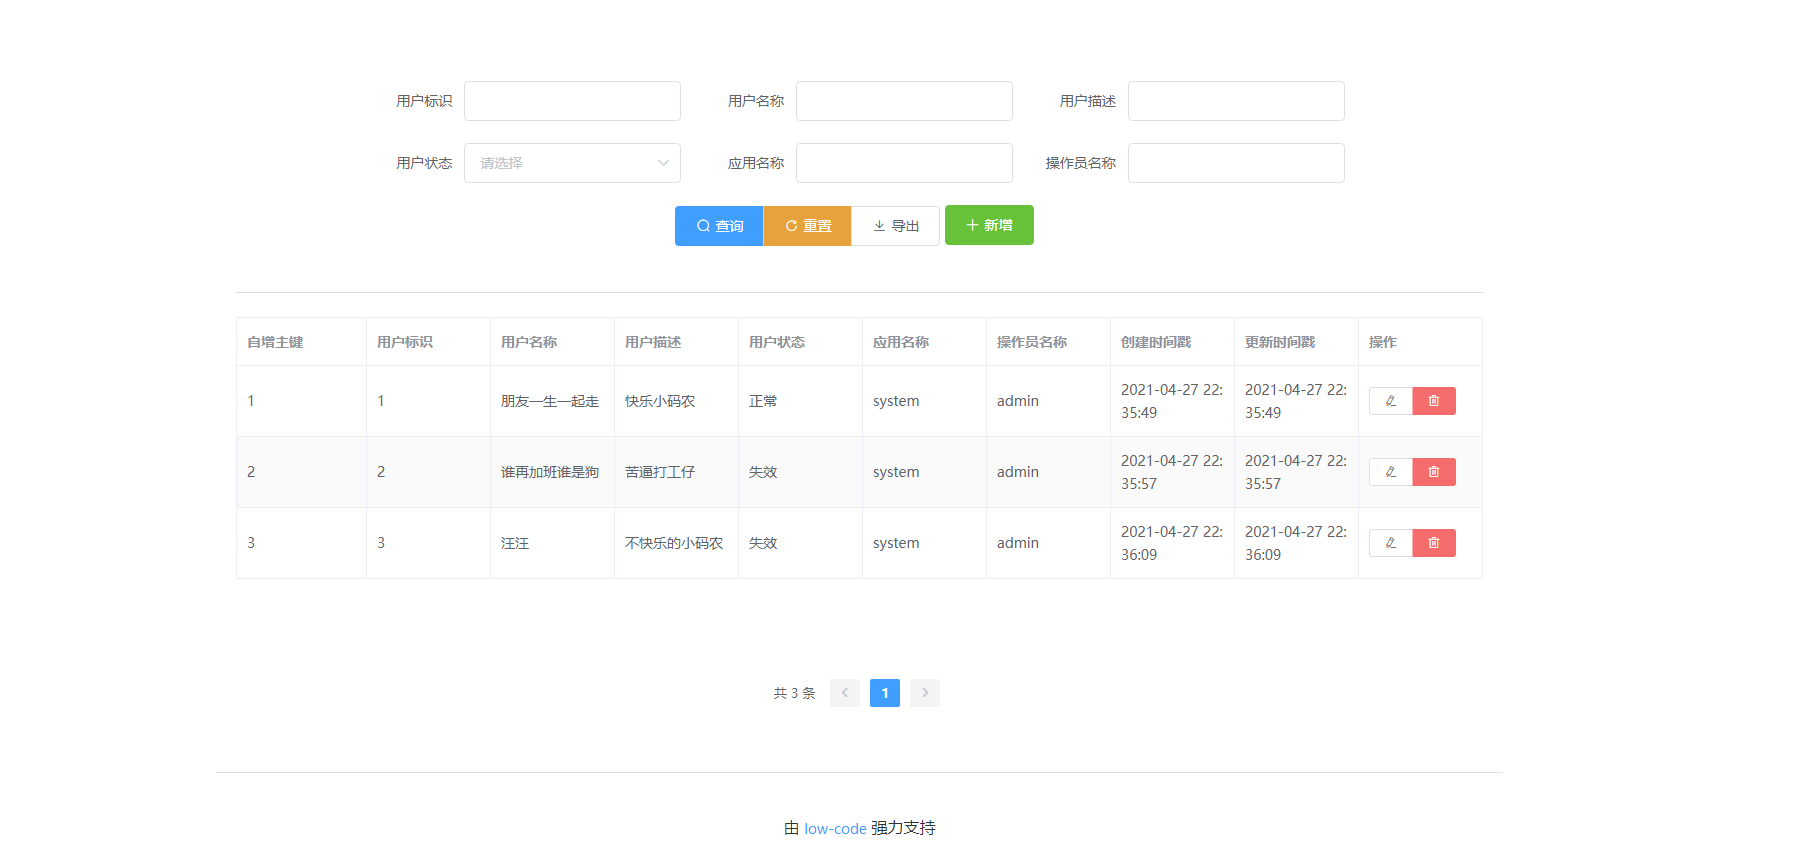Click the 重置 reset button
The image size is (1796, 848).
[x=807, y=226]
